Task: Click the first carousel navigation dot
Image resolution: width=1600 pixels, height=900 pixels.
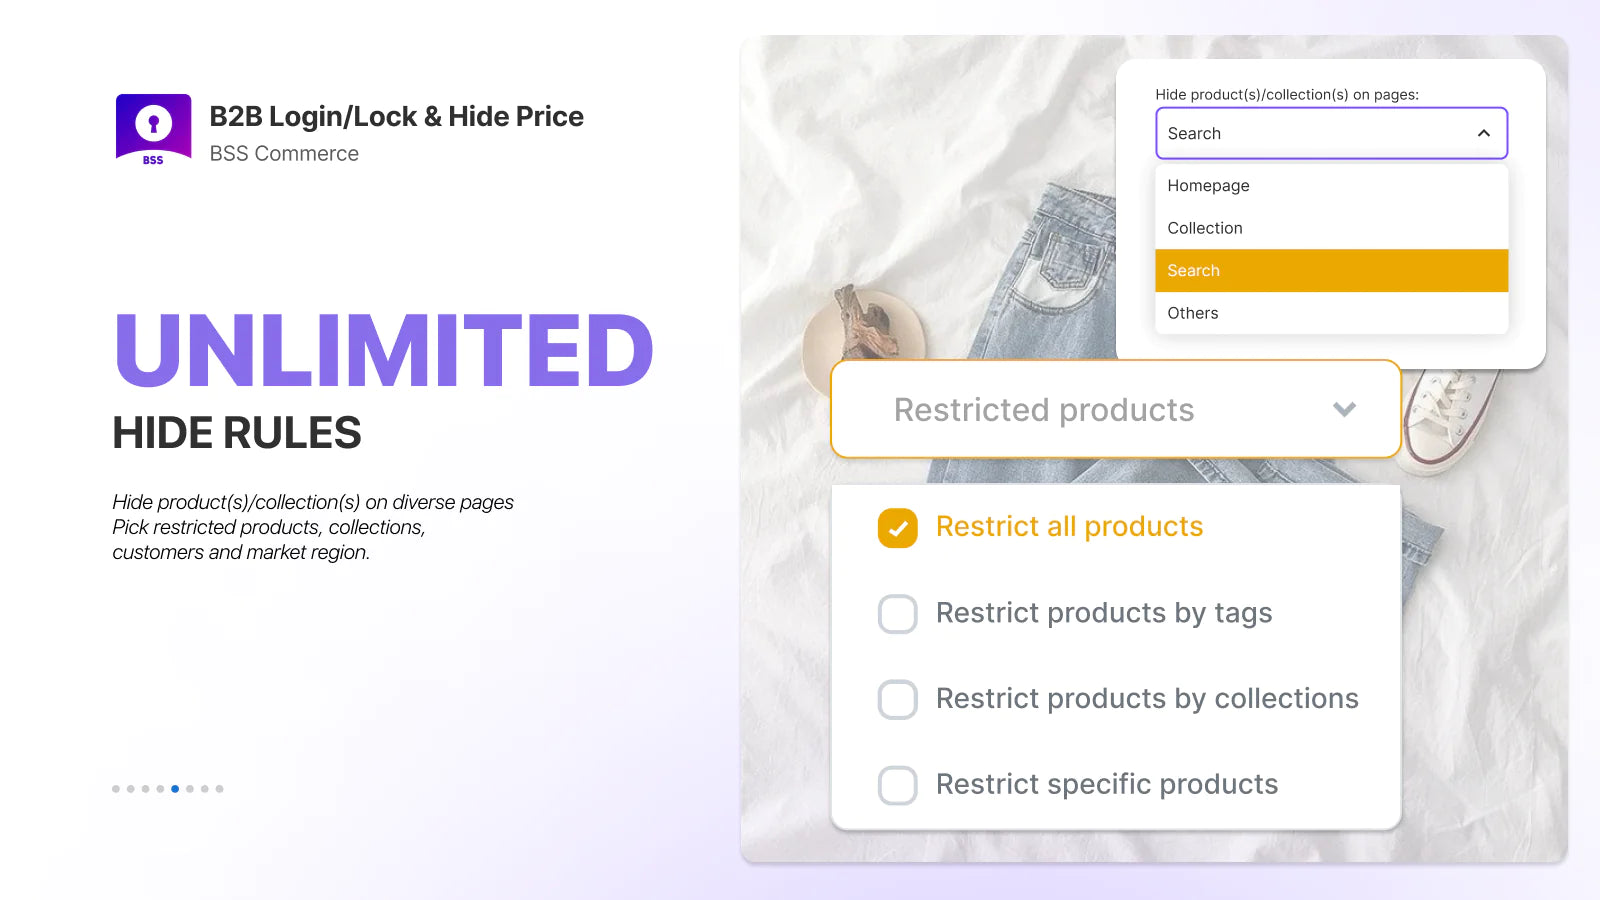Action: click(115, 787)
